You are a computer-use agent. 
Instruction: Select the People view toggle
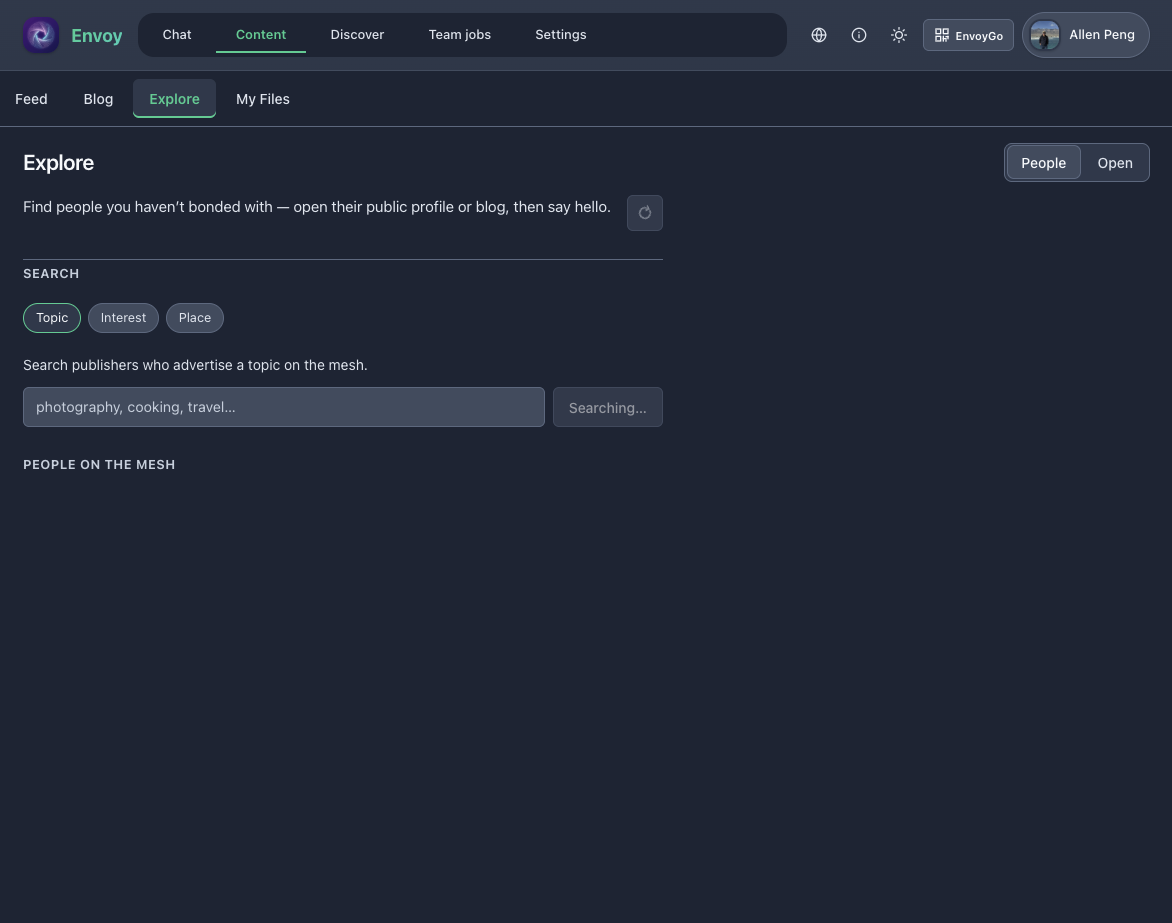[1043, 163]
